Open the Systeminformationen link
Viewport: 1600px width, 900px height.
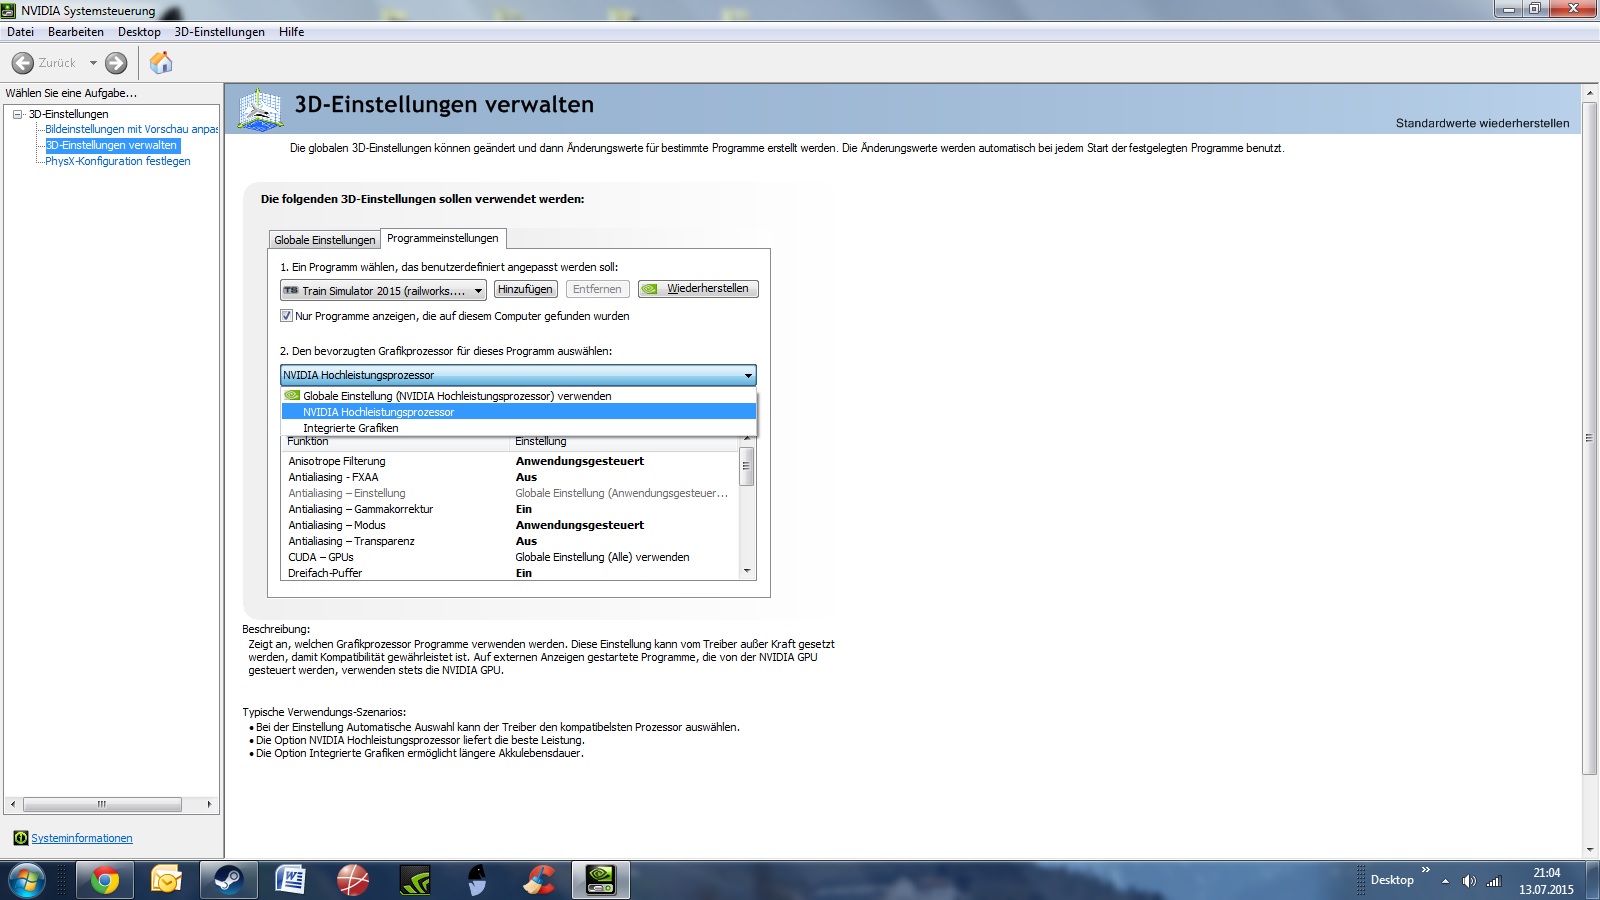click(x=82, y=838)
